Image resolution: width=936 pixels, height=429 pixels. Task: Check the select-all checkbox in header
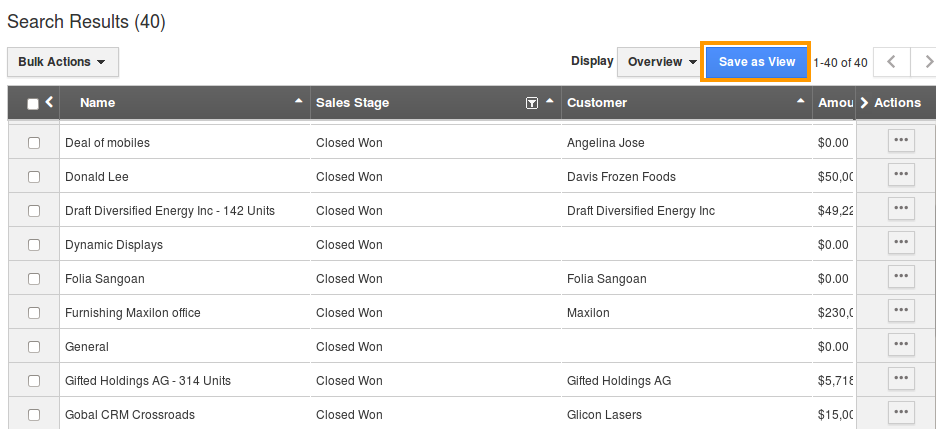[x=33, y=103]
